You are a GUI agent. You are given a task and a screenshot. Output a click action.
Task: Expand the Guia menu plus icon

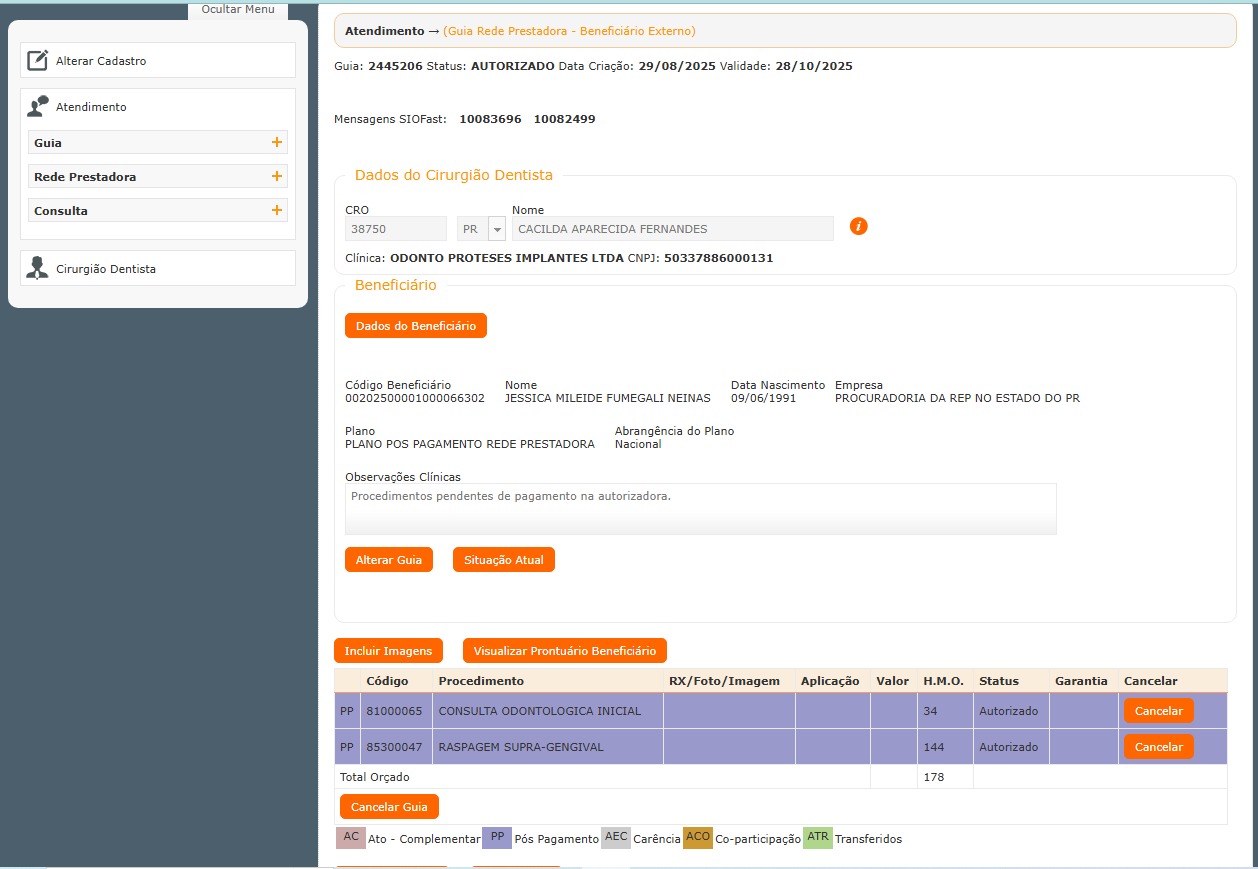277,143
